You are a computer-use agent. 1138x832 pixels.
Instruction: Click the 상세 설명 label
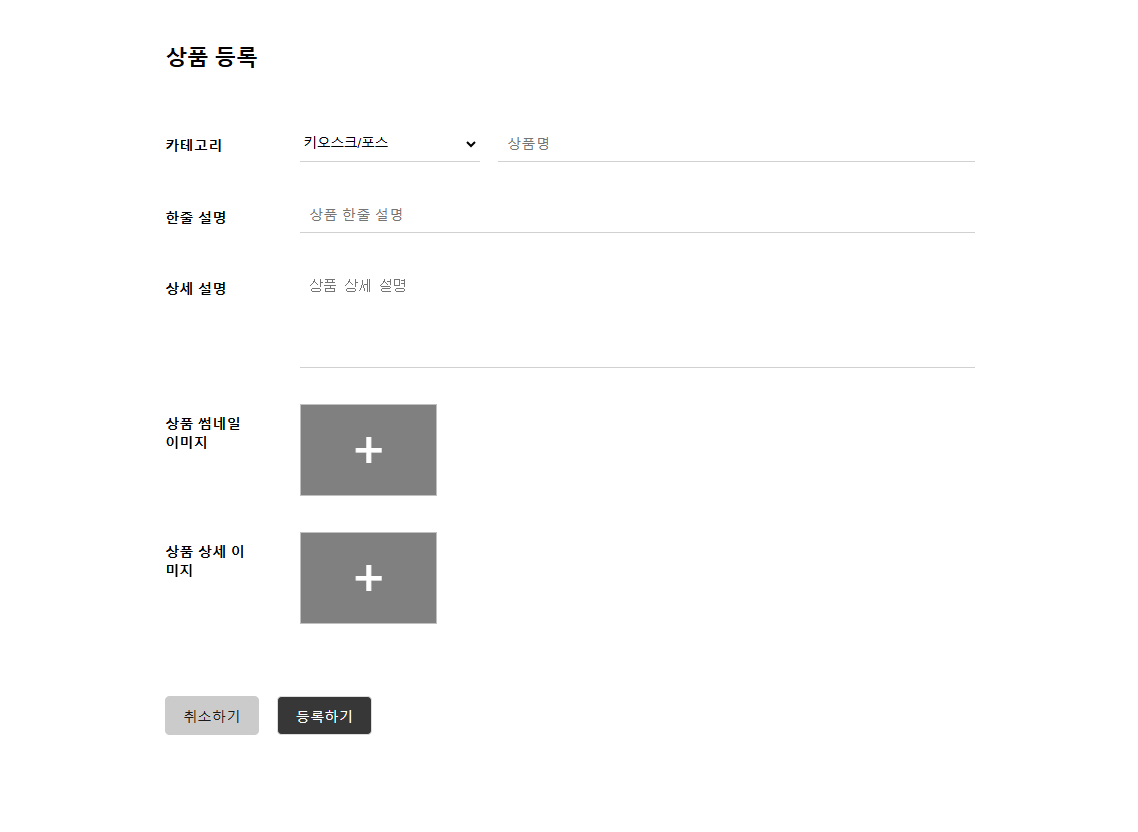(x=196, y=288)
